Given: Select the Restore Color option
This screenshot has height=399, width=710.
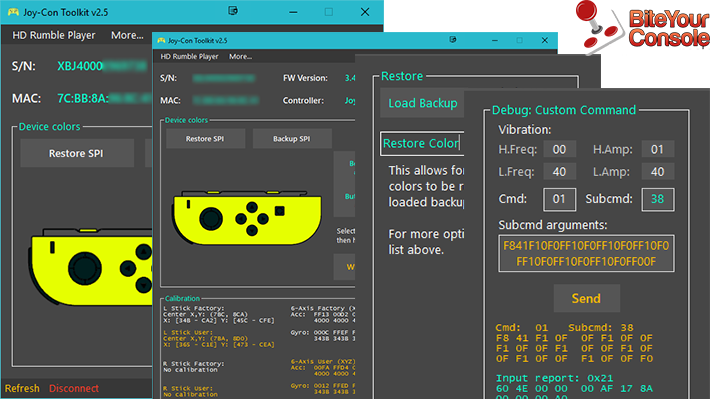Looking at the screenshot, I should tap(422, 144).
